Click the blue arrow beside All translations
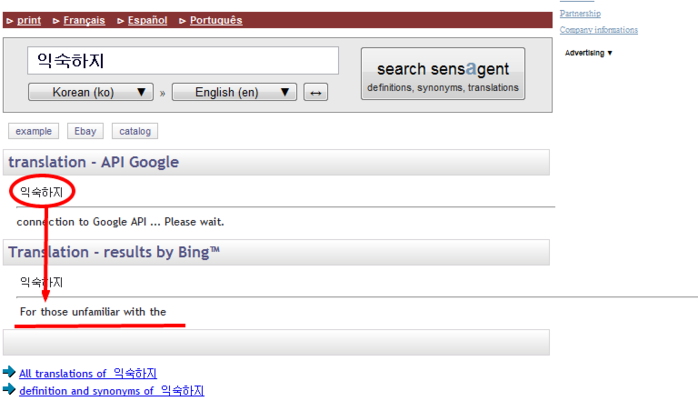The width and height of the screenshot is (698, 401). click(9, 372)
